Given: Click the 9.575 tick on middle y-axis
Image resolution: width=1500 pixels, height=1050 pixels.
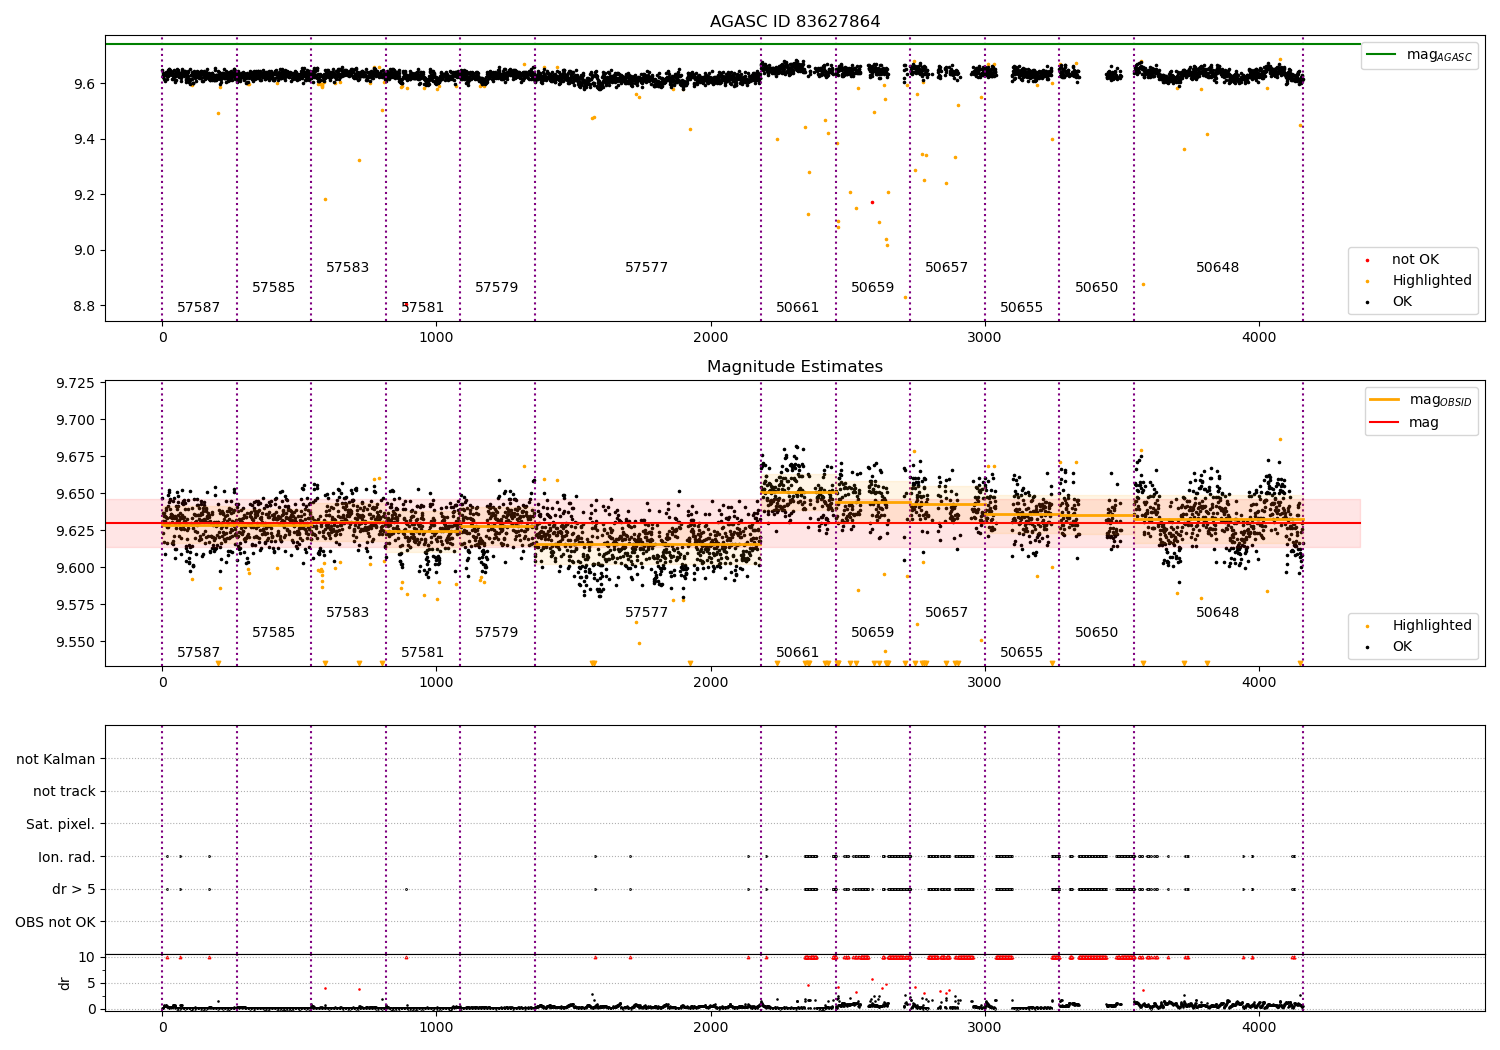Looking at the screenshot, I should click(76, 605).
